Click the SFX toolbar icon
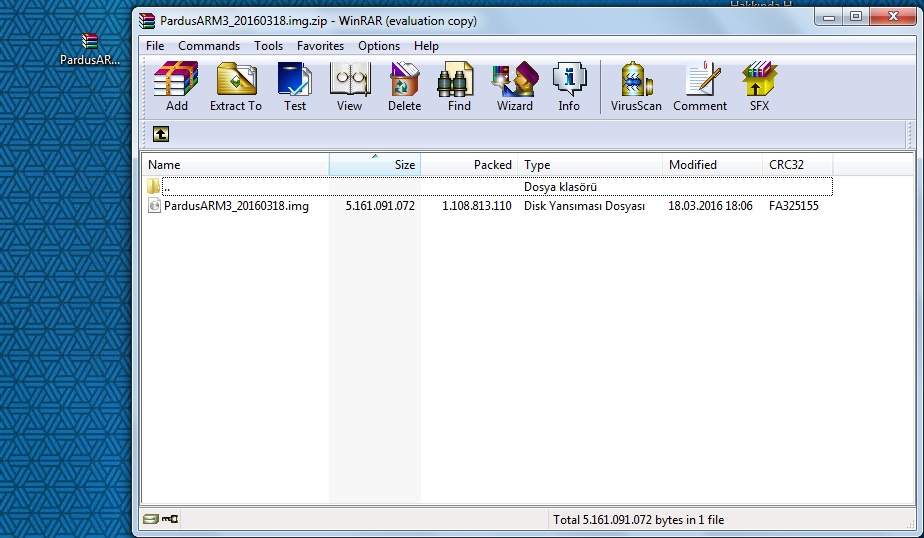 [759, 86]
